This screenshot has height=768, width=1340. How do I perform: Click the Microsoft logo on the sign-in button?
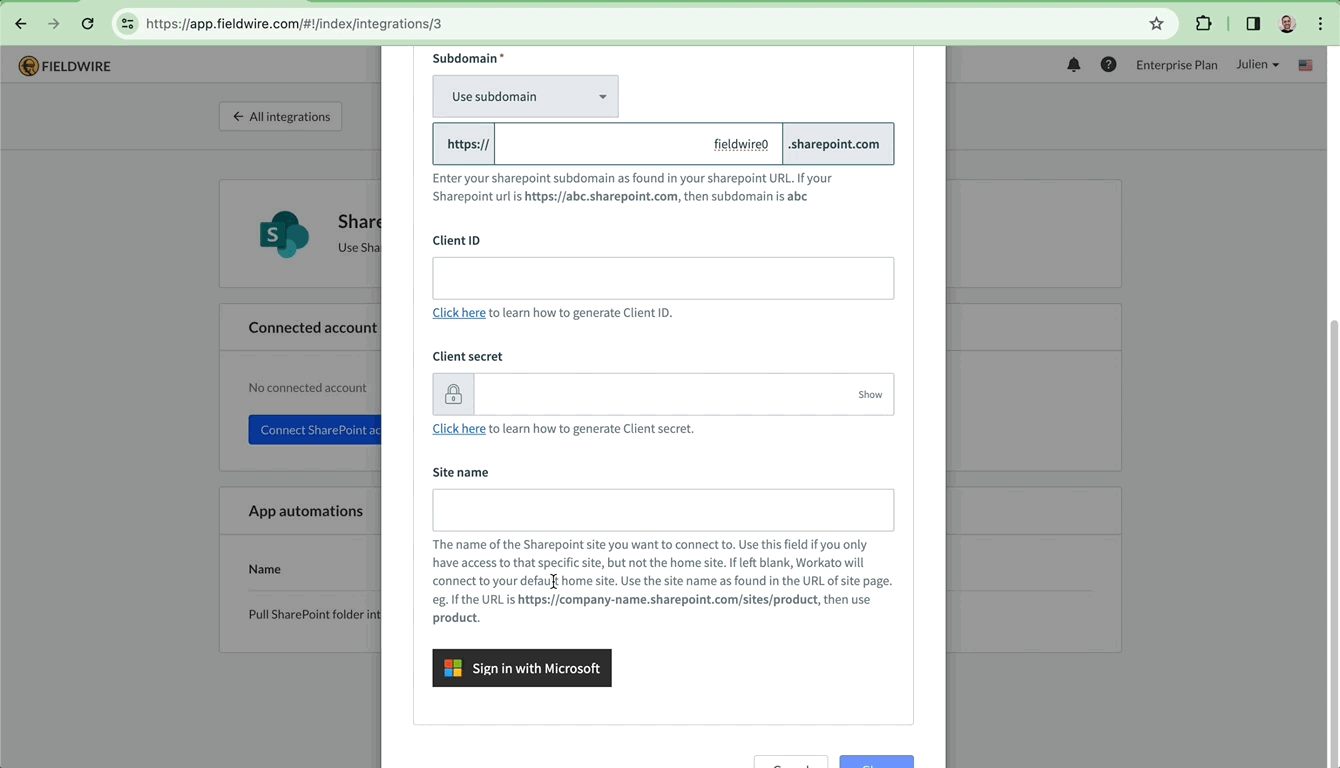point(453,668)
